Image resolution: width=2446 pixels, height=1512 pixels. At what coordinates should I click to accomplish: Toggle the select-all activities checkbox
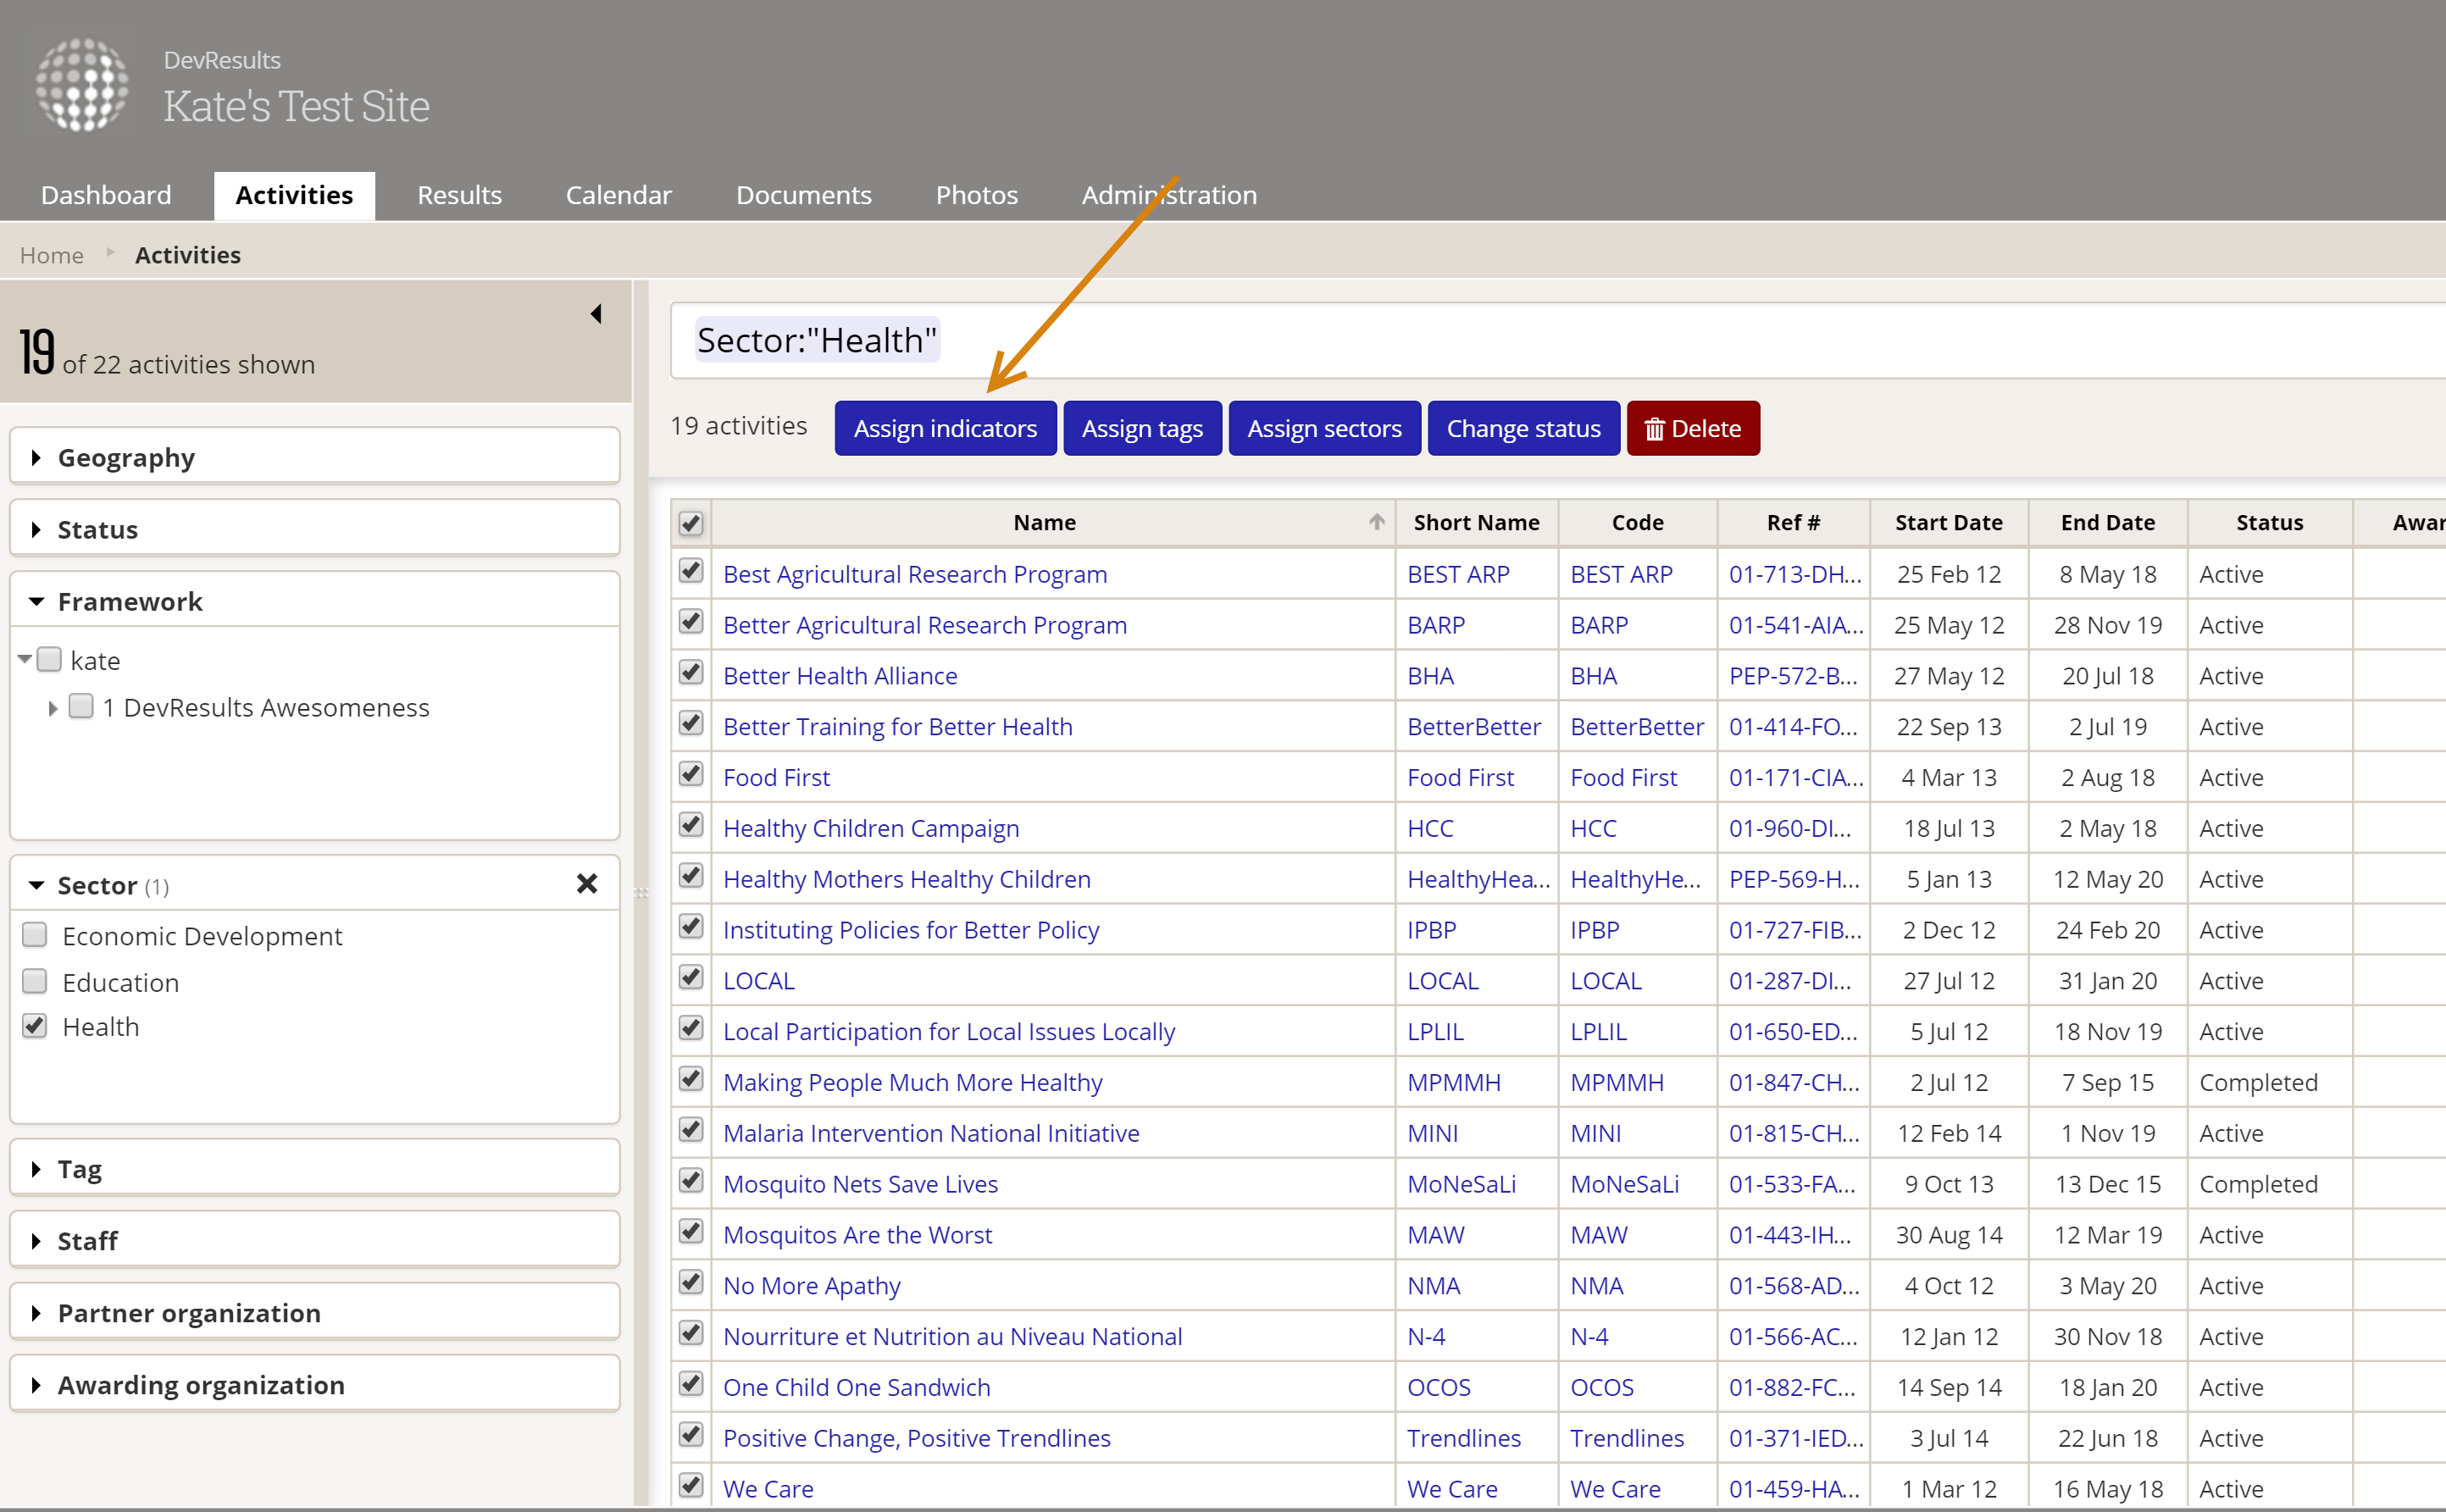tap(691, 523)
